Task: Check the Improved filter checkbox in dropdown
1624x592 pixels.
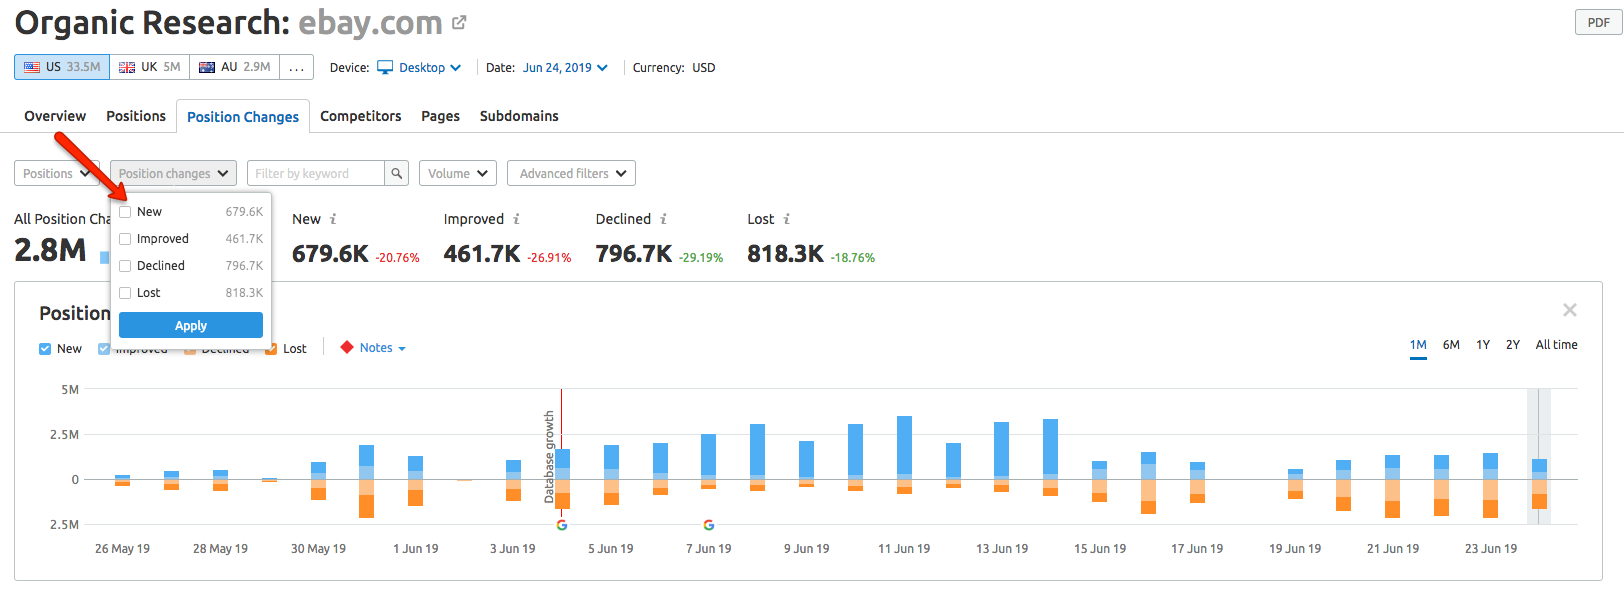Action: [x=125, y=239]
